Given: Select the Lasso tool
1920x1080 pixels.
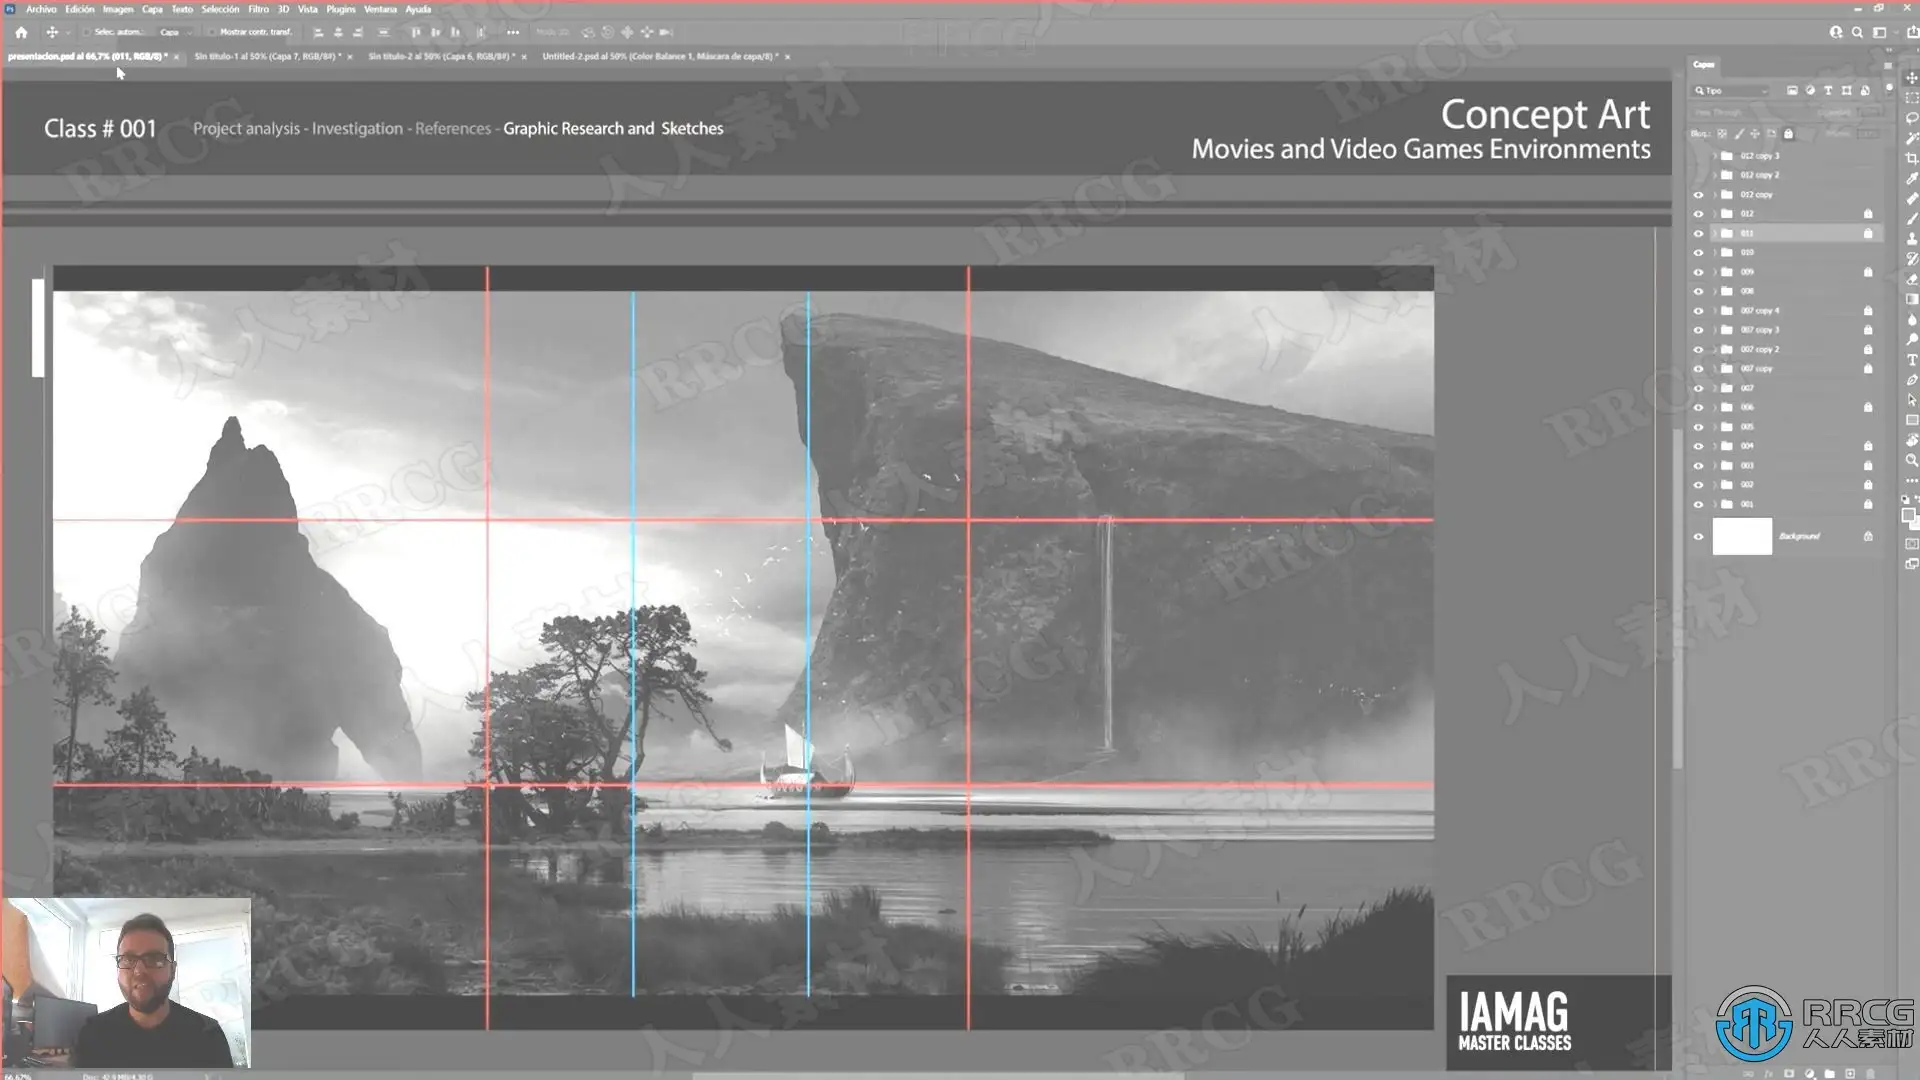Looking at the screenshot, I should pos(1912,118).
